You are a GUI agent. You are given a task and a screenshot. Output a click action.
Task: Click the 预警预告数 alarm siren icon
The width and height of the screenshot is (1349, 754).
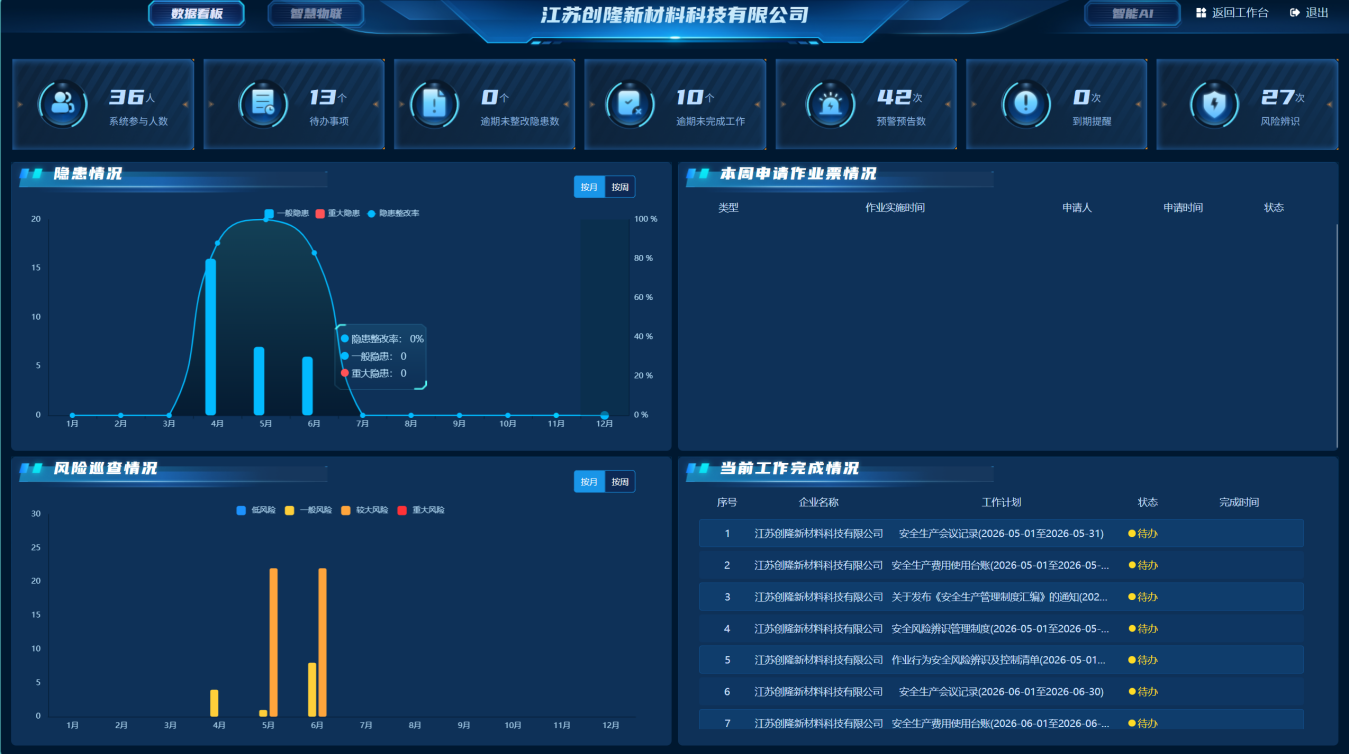coord(830,103)
